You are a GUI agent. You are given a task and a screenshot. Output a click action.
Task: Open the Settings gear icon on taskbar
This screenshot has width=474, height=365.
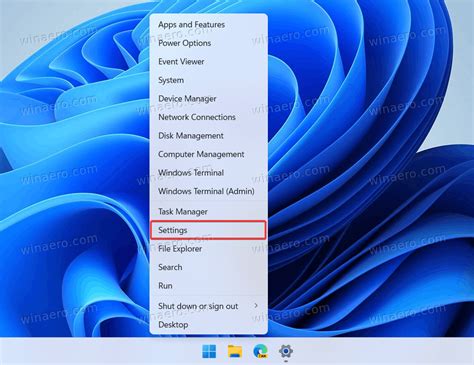pyautogui.click(x=286, y=351)
